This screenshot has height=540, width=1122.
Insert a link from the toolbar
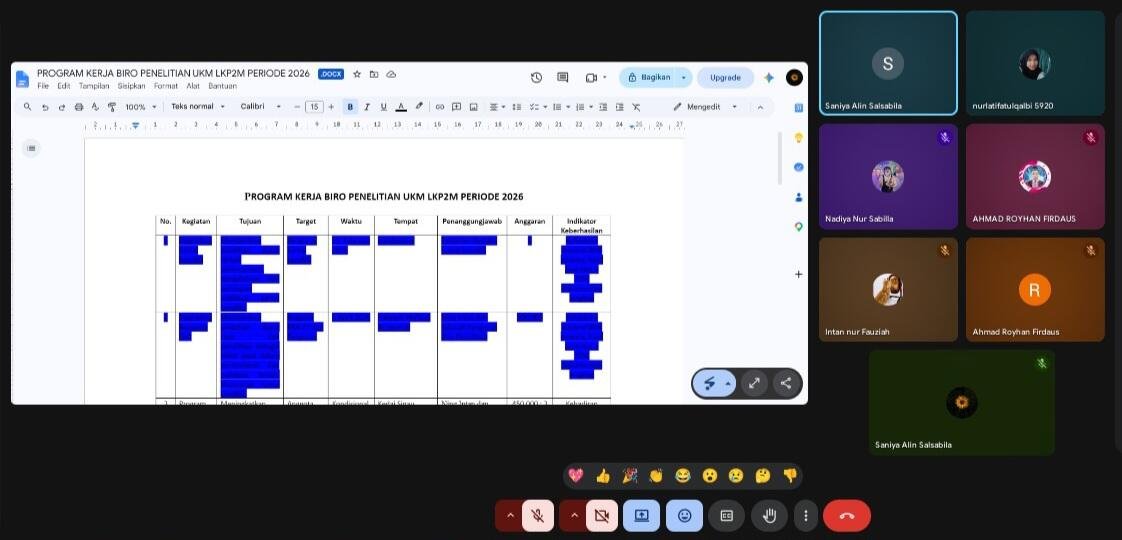(439, 107)
